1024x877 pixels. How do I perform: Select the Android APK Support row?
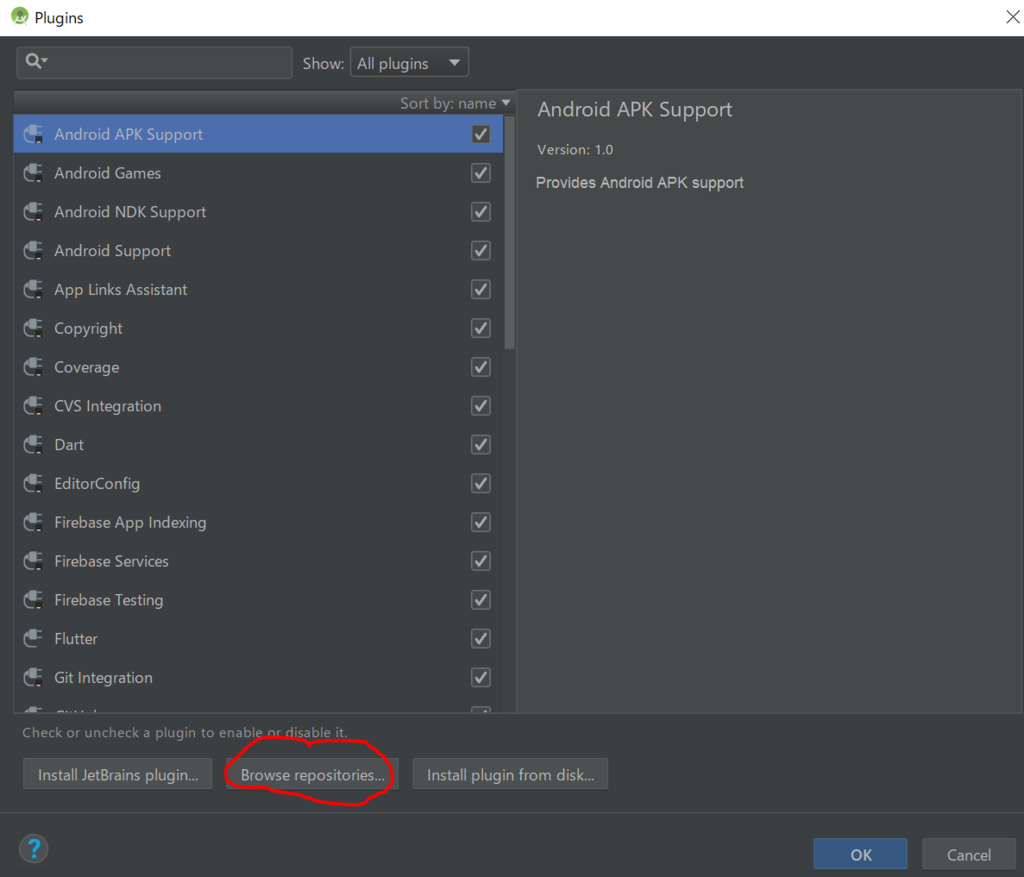tap(259, 135)
